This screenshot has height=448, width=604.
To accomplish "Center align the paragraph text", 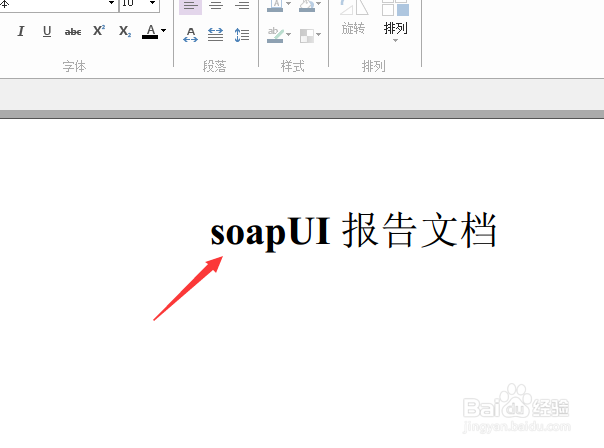I will [216, 5].
